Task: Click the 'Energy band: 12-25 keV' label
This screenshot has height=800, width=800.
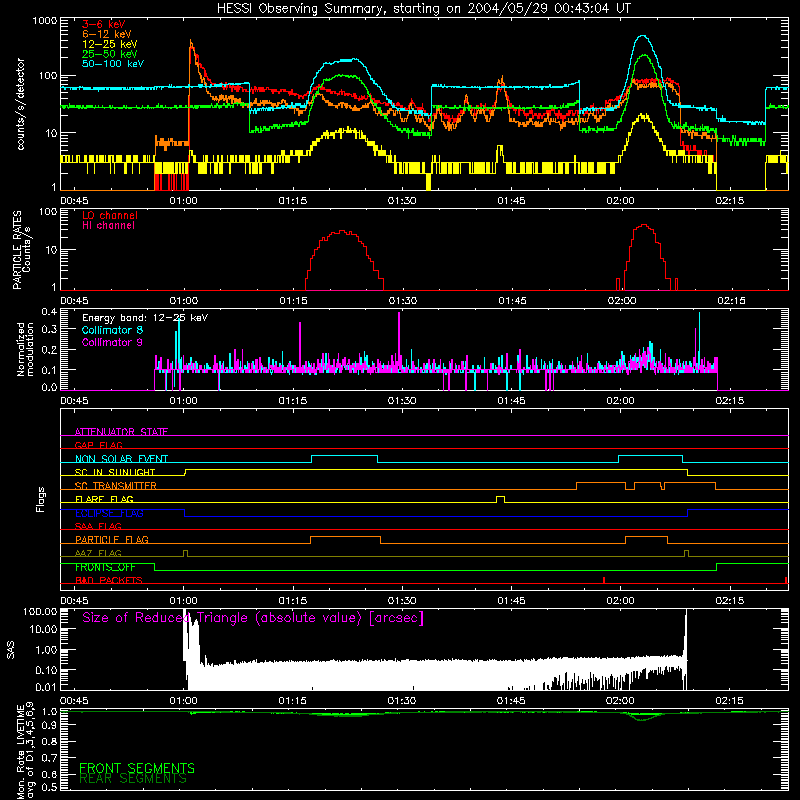Action: (x=144, y=318)
